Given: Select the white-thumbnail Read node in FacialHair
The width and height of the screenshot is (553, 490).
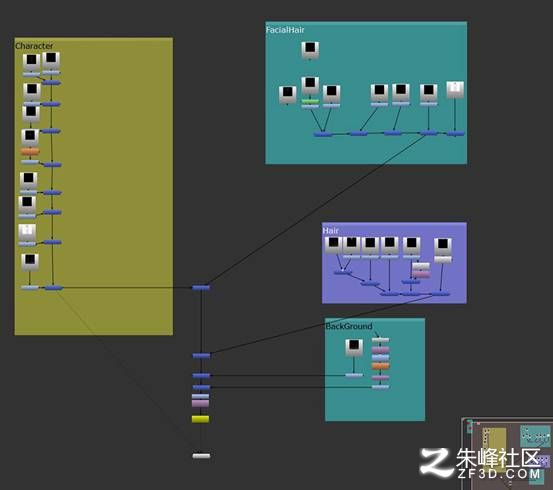Looking at the screenshot, I should [x=455, y=90].
